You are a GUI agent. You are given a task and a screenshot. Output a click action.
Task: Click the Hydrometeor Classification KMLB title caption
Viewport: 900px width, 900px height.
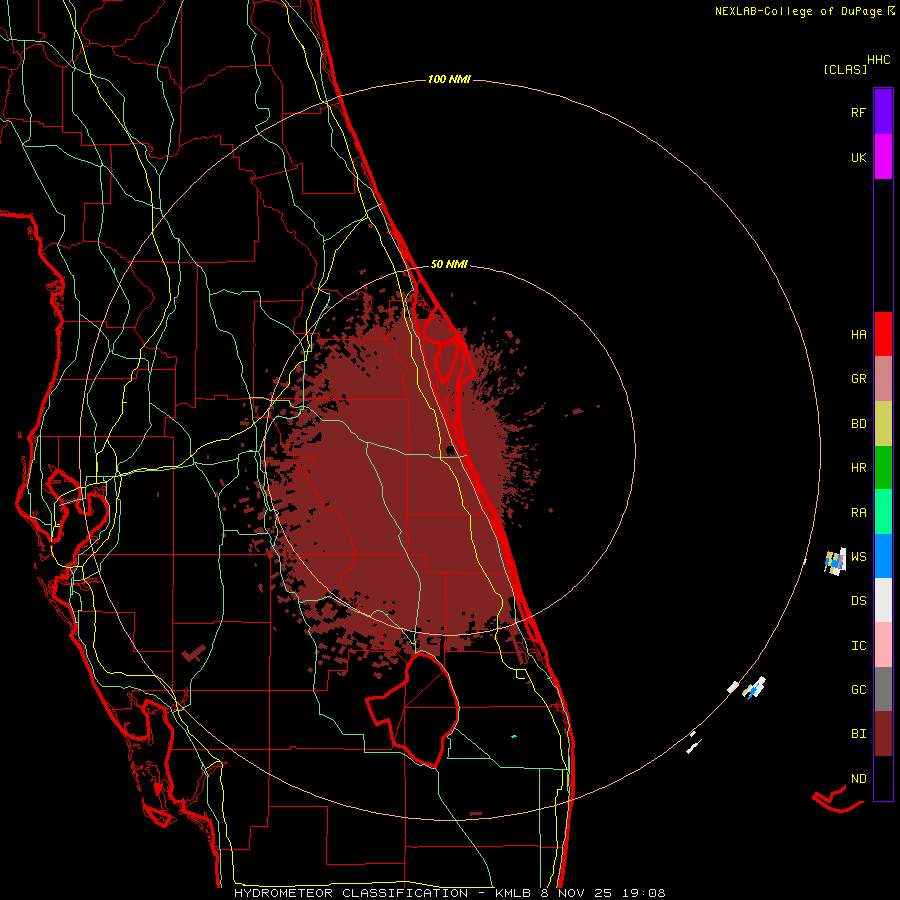coord(449,893)
